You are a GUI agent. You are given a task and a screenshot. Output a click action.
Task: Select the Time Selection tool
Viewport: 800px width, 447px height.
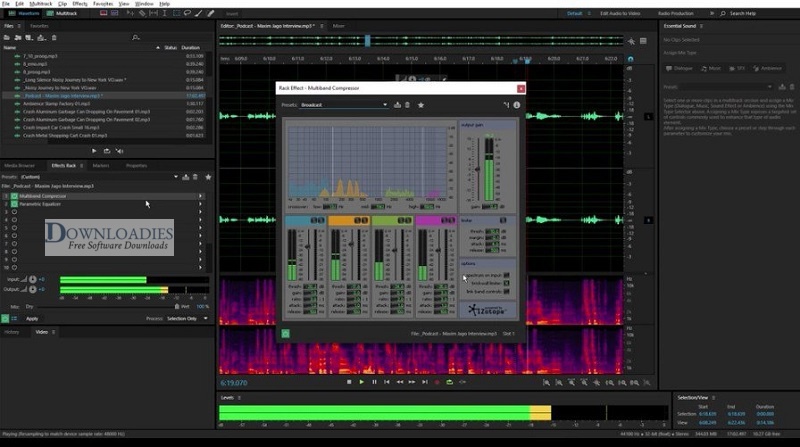pyautogui.click(x=164, y=13)
